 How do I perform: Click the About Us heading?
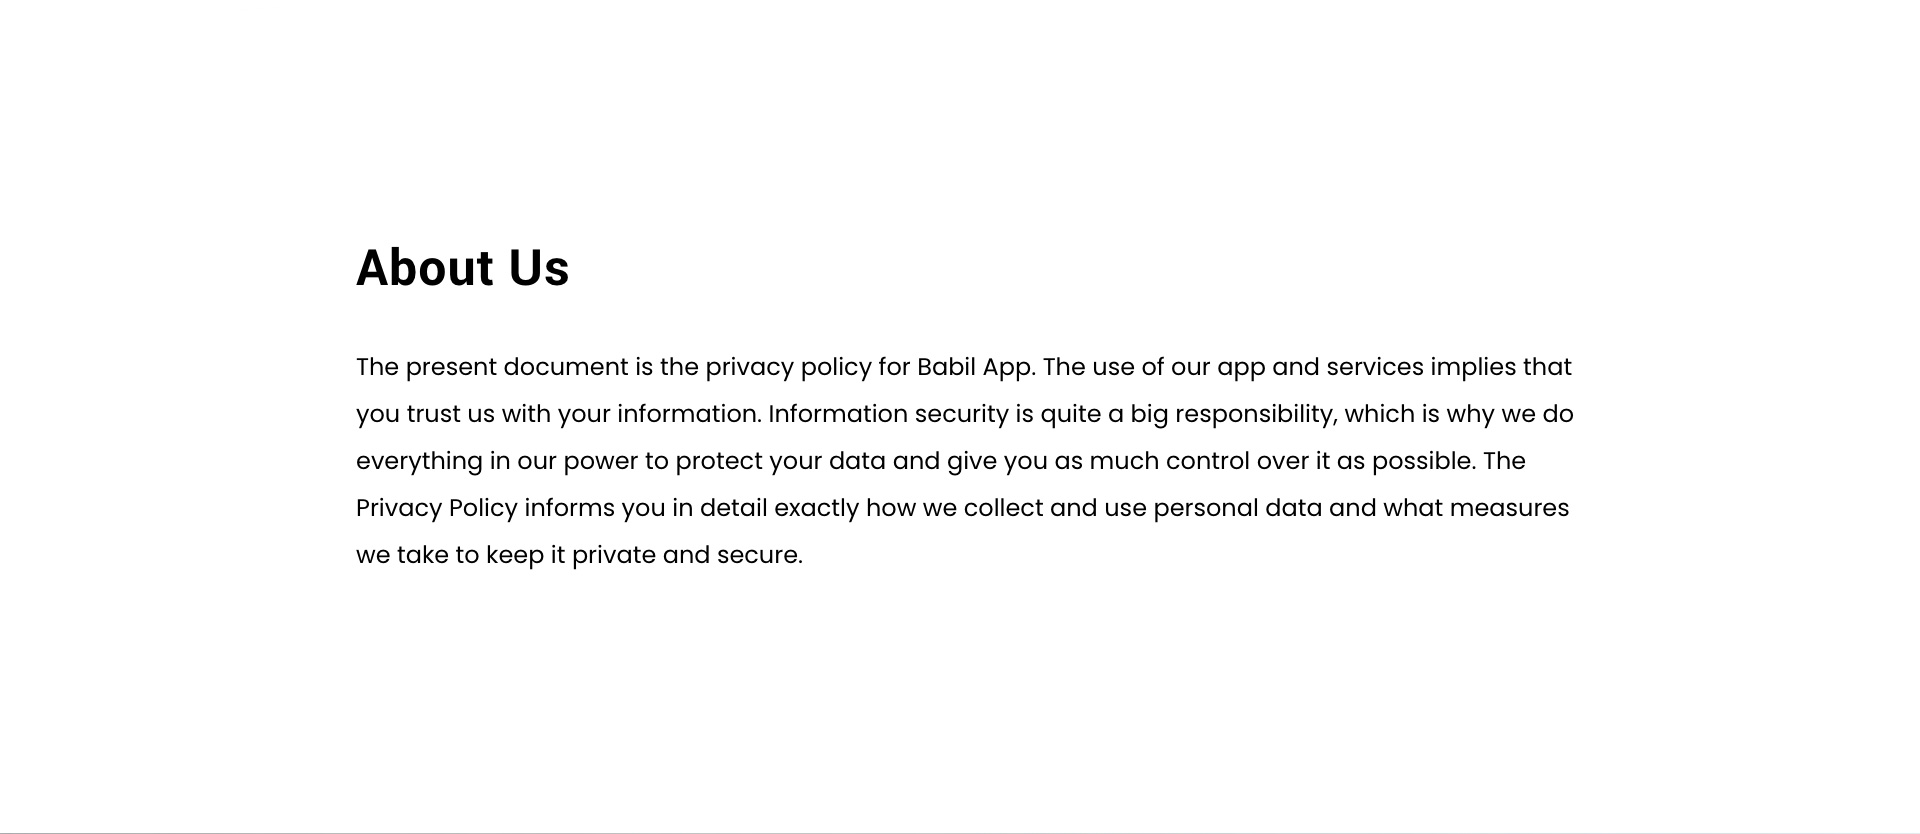(463, 268)
